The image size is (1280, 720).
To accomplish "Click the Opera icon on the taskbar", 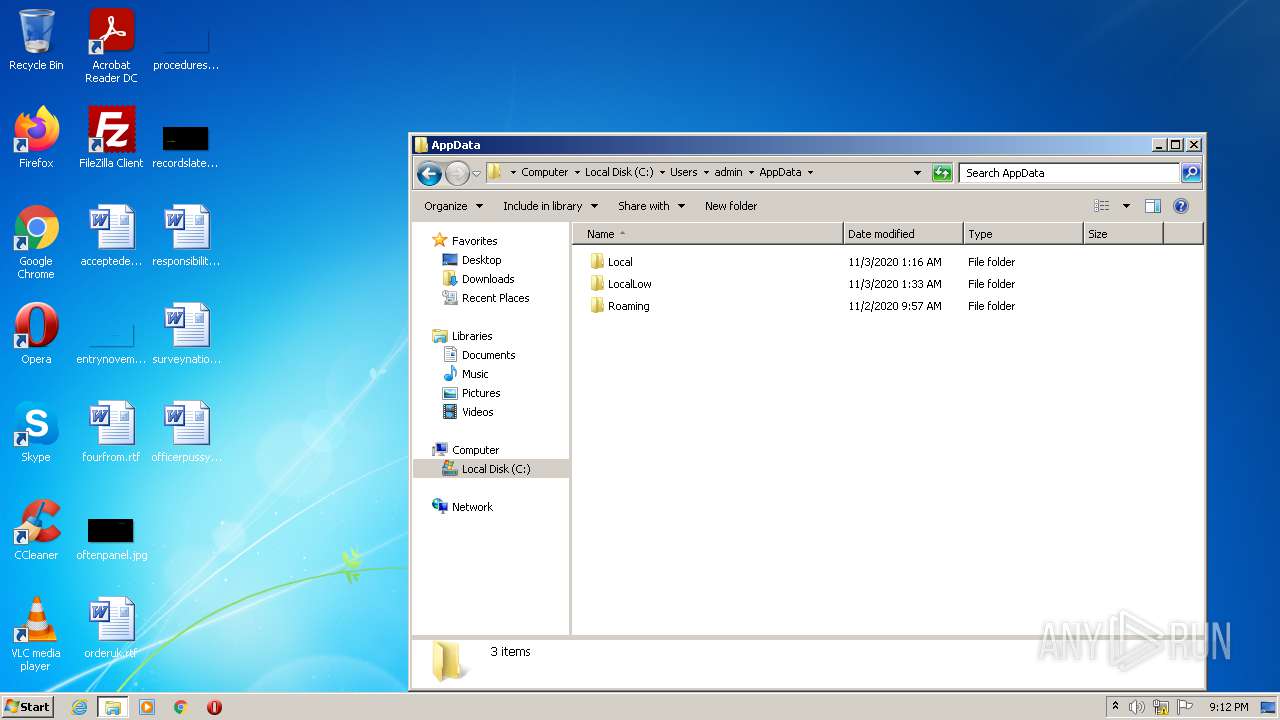I will (214, 707).
